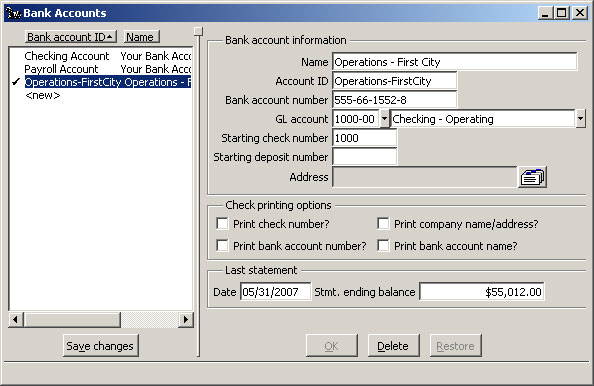594x386 pixels.
Task: Click the Restore button
Action: pos(456,345)
